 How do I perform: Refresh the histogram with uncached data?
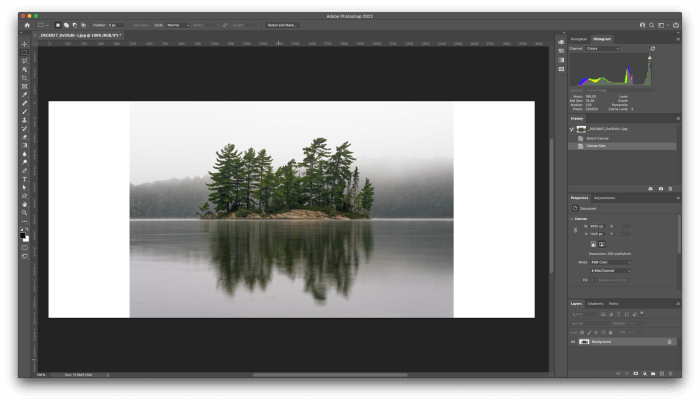pos(653,48)
